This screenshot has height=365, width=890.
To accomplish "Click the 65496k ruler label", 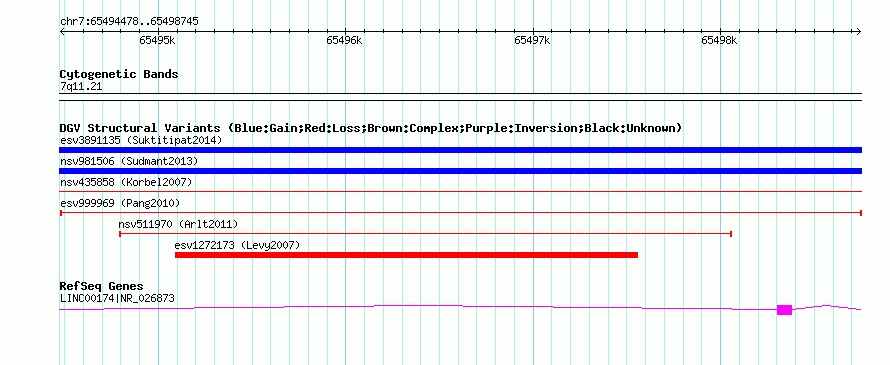I will (x=345, y=40).
